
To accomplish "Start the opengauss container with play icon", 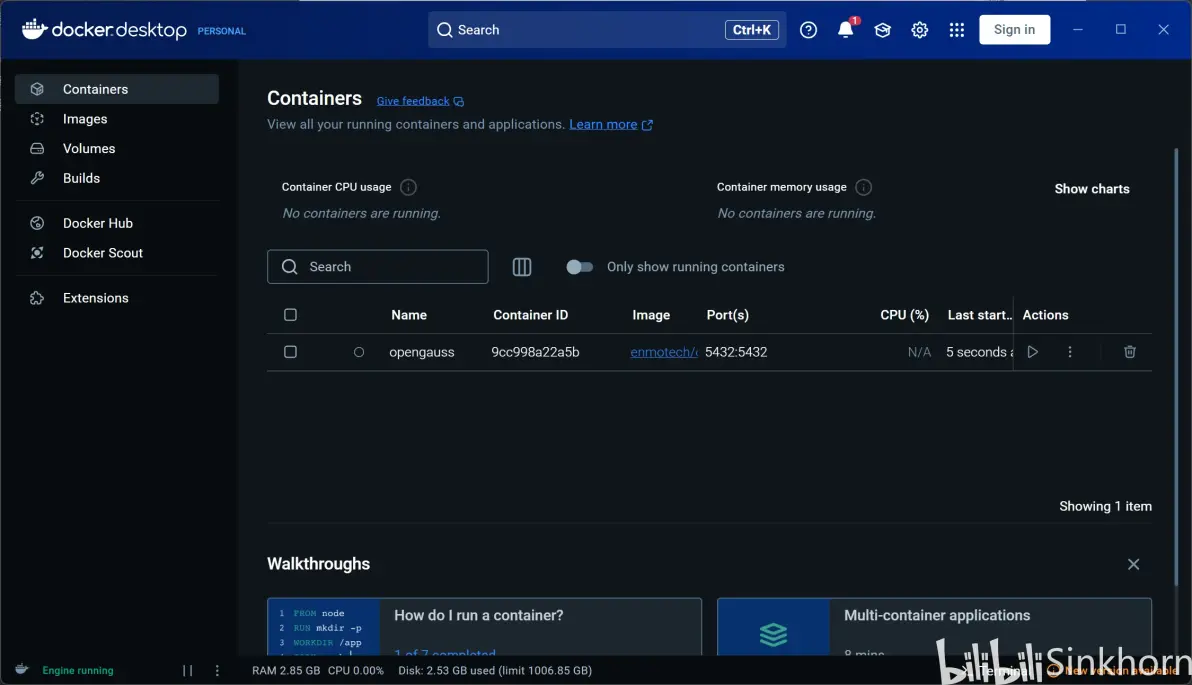I will [x=1032, y=352].
